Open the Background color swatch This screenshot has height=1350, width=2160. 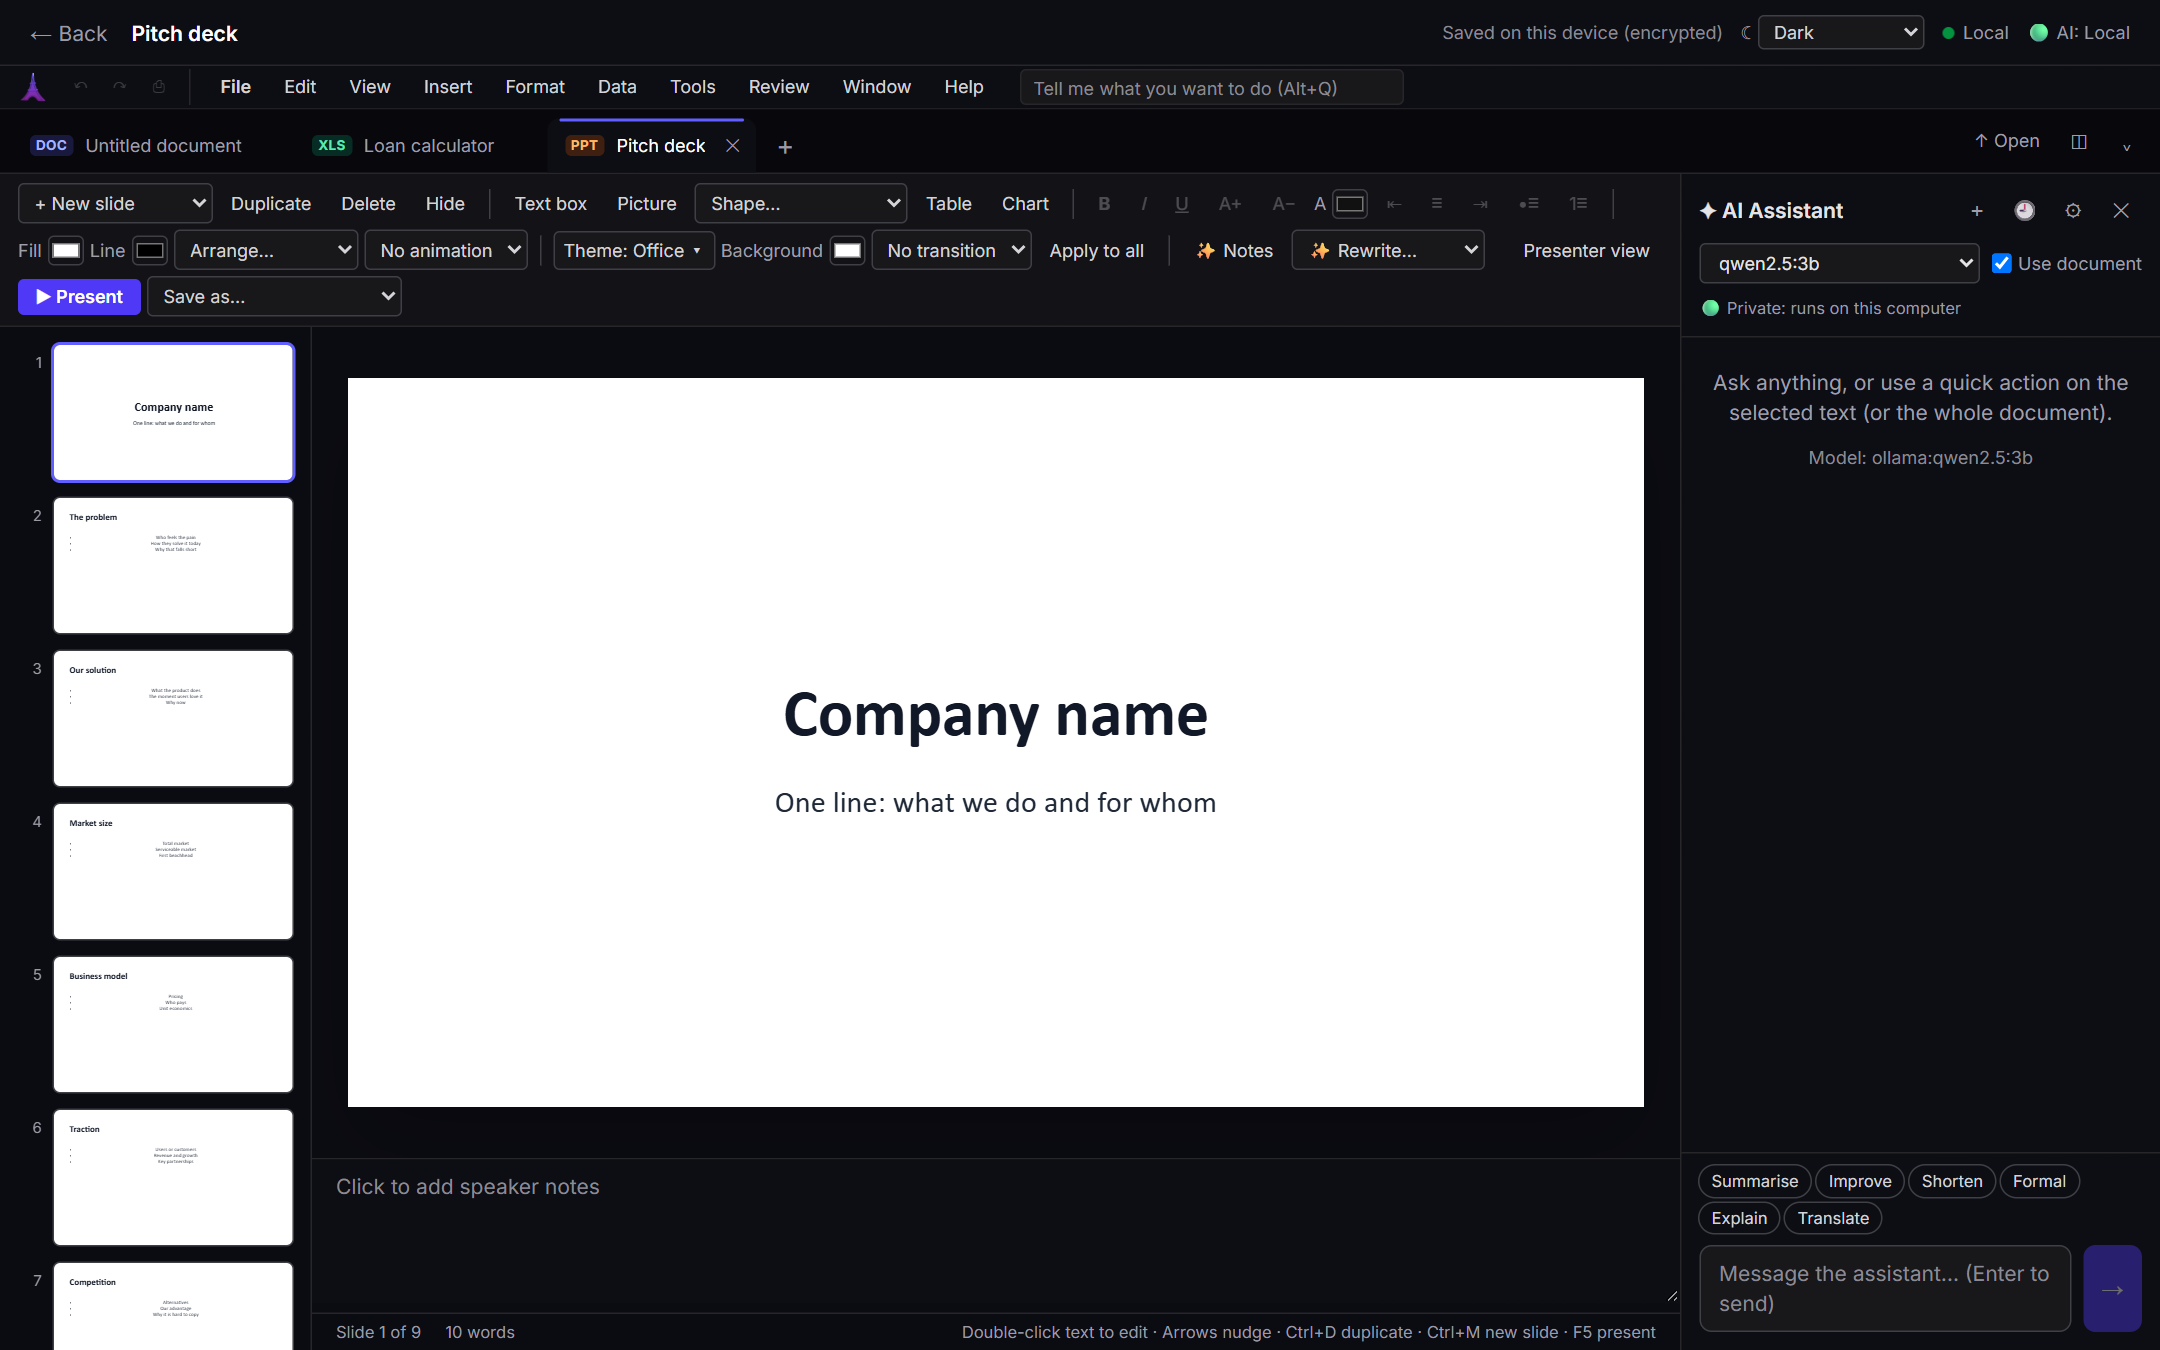tap(847, 251)
